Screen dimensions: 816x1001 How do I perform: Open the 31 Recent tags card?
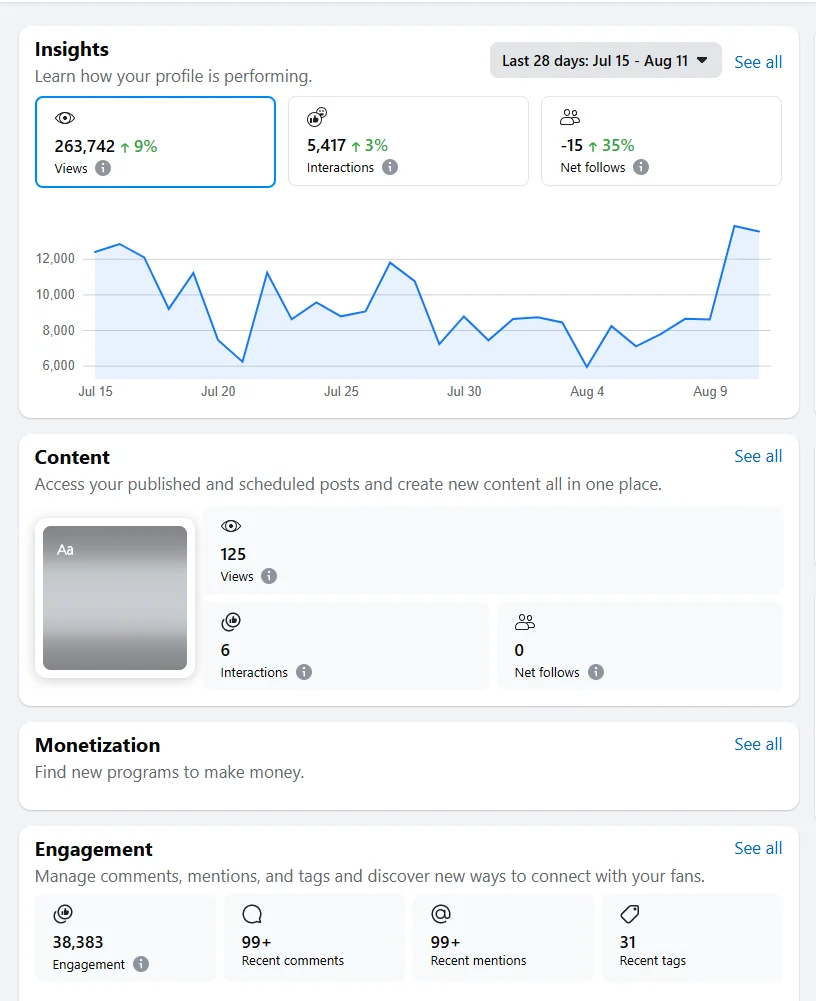point(692,938)
